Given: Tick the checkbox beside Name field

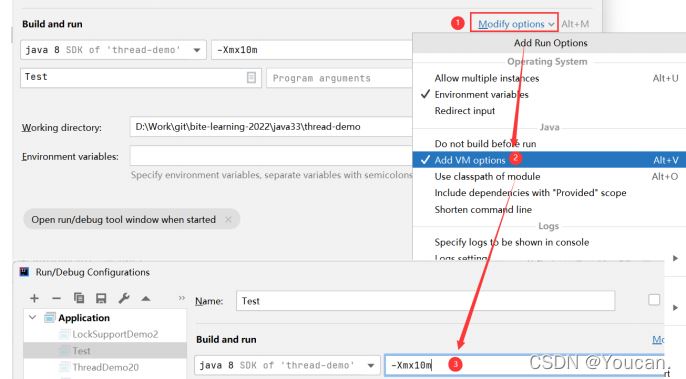Looking at the screenshot, I should [x=654, y=300].
